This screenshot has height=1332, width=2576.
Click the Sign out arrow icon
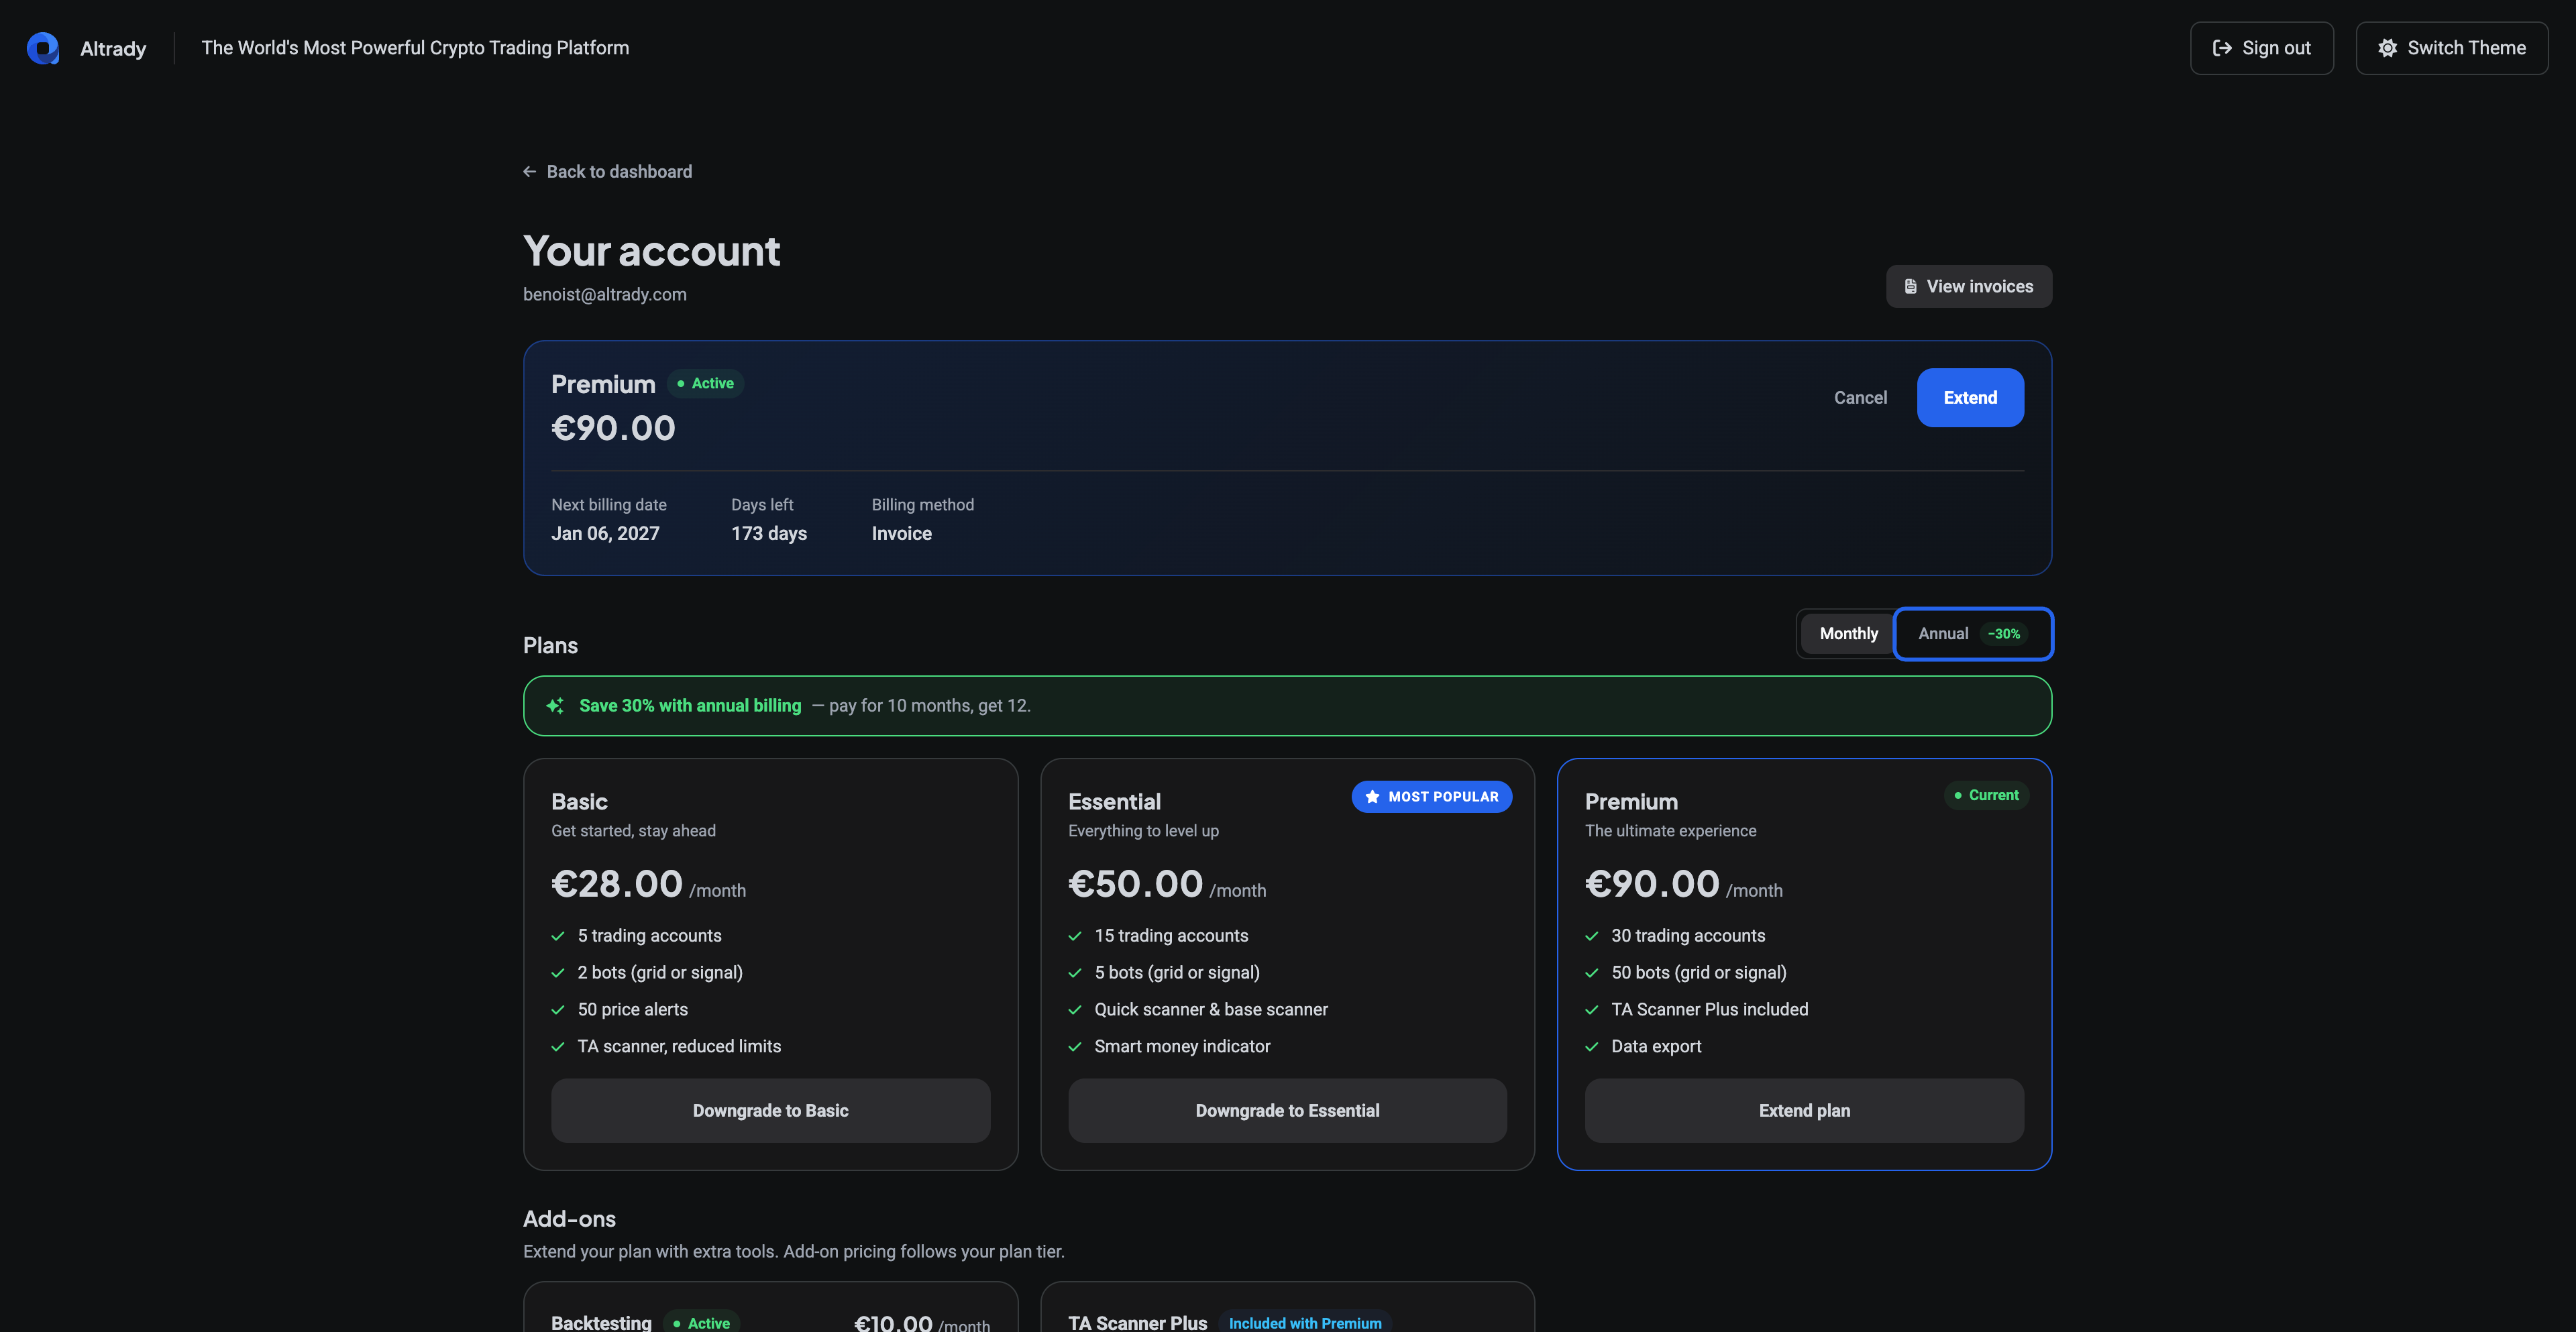coord(2222,48)
